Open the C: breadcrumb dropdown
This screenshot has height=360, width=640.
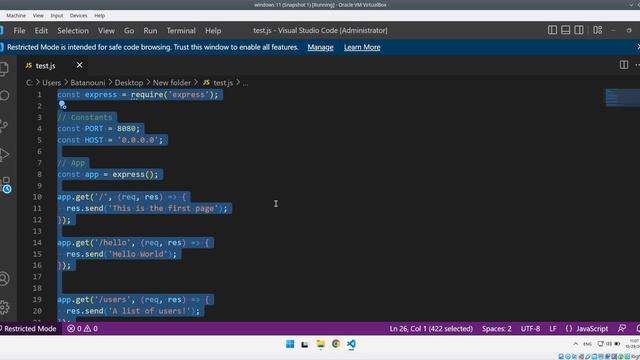[29, 82]
